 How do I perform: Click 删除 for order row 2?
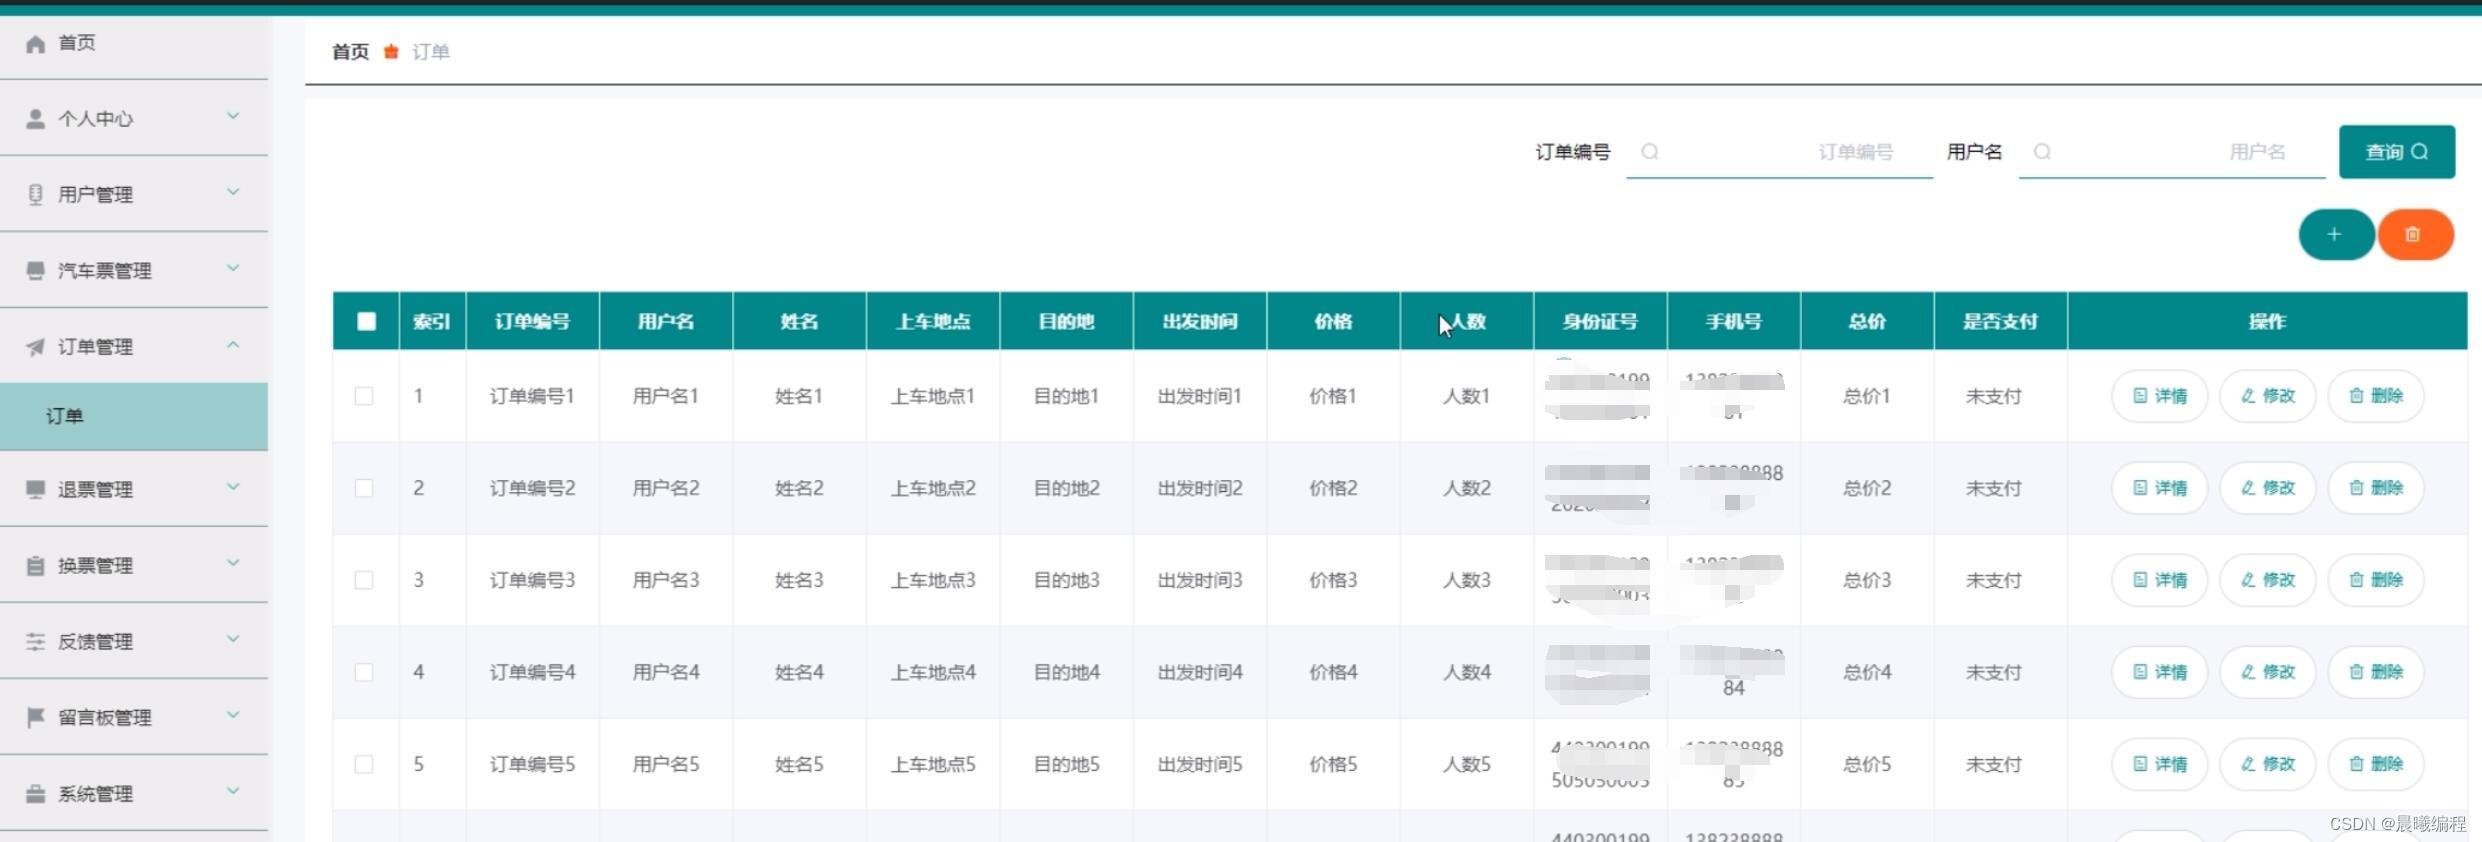coord(2375,488)
